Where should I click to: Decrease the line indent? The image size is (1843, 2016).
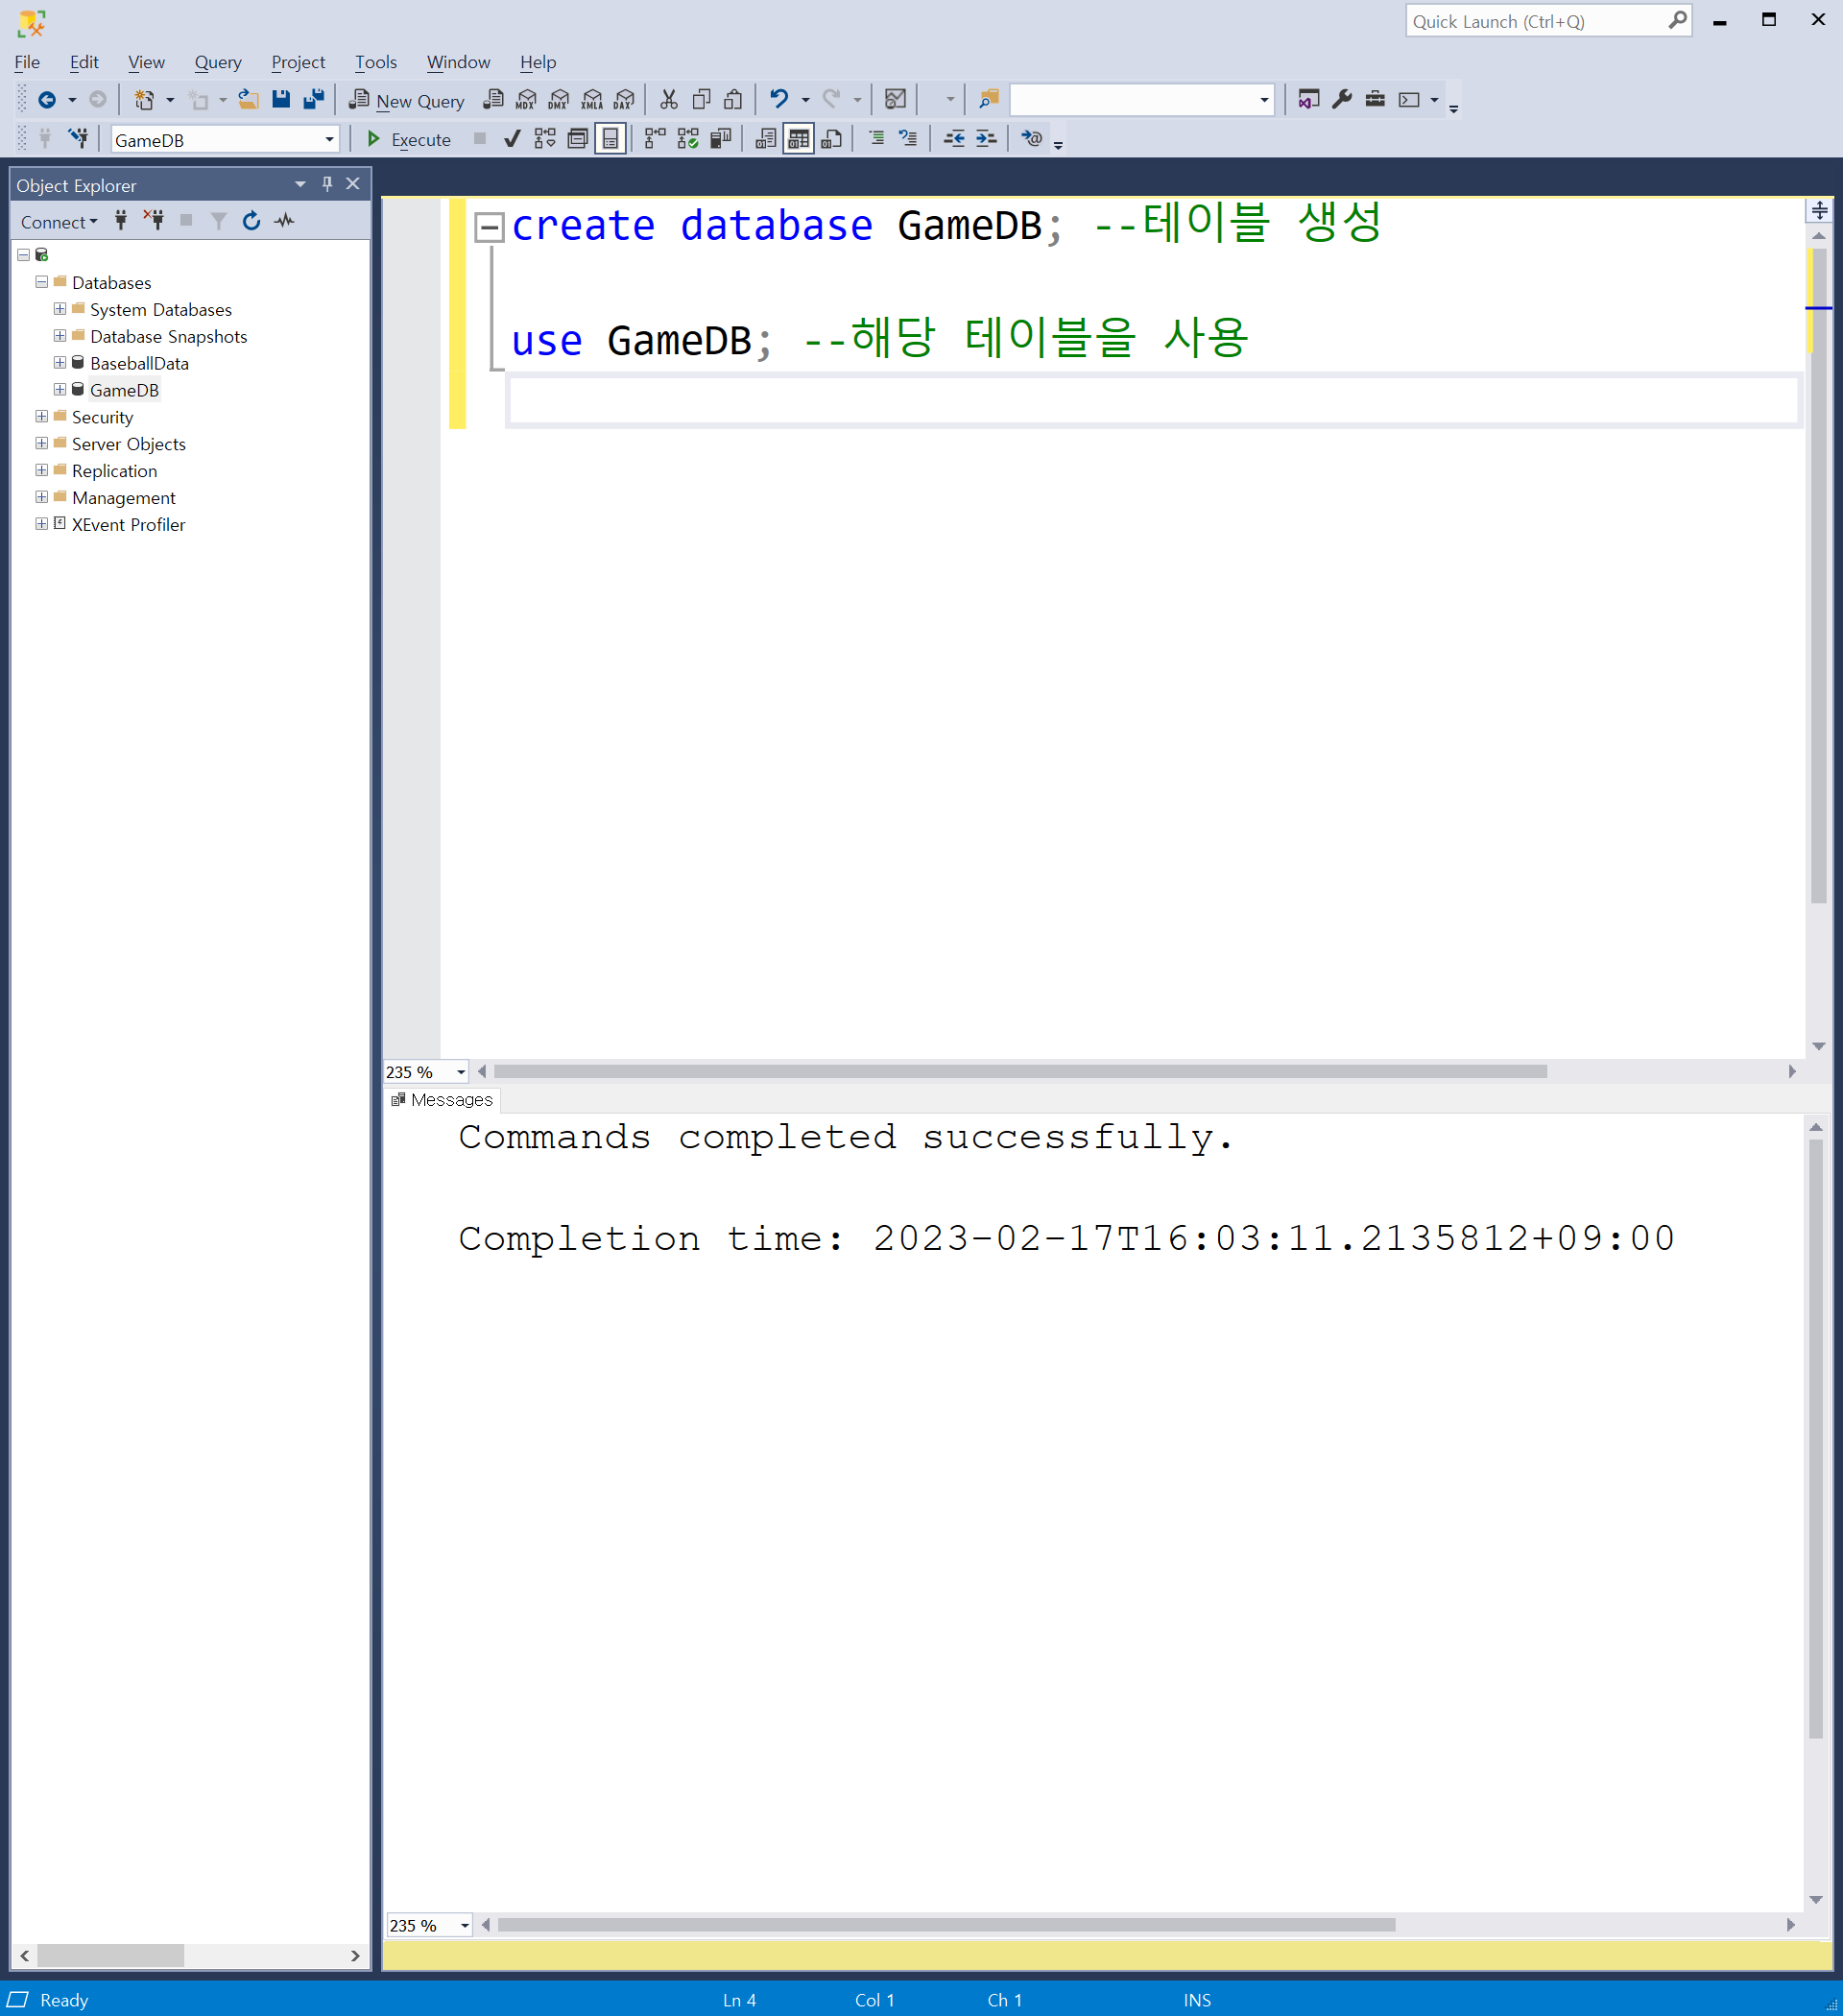(x=954, y=139)
